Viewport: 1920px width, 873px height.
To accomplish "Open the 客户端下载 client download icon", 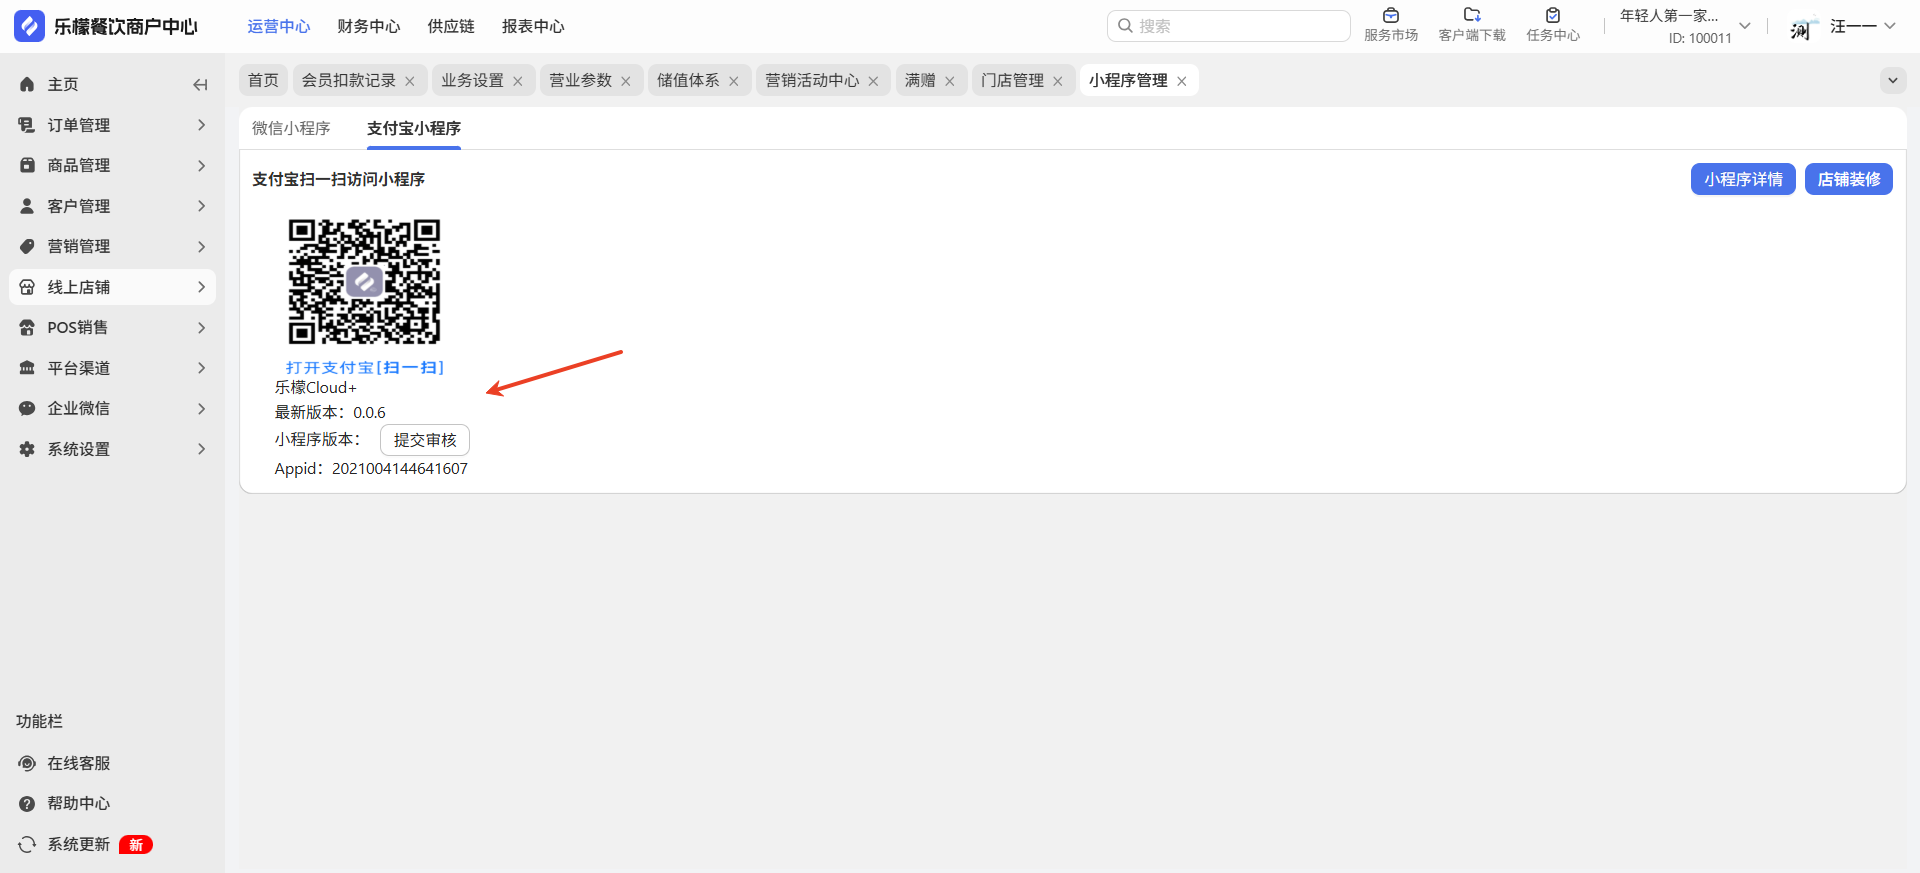I will pos(1472,15).
